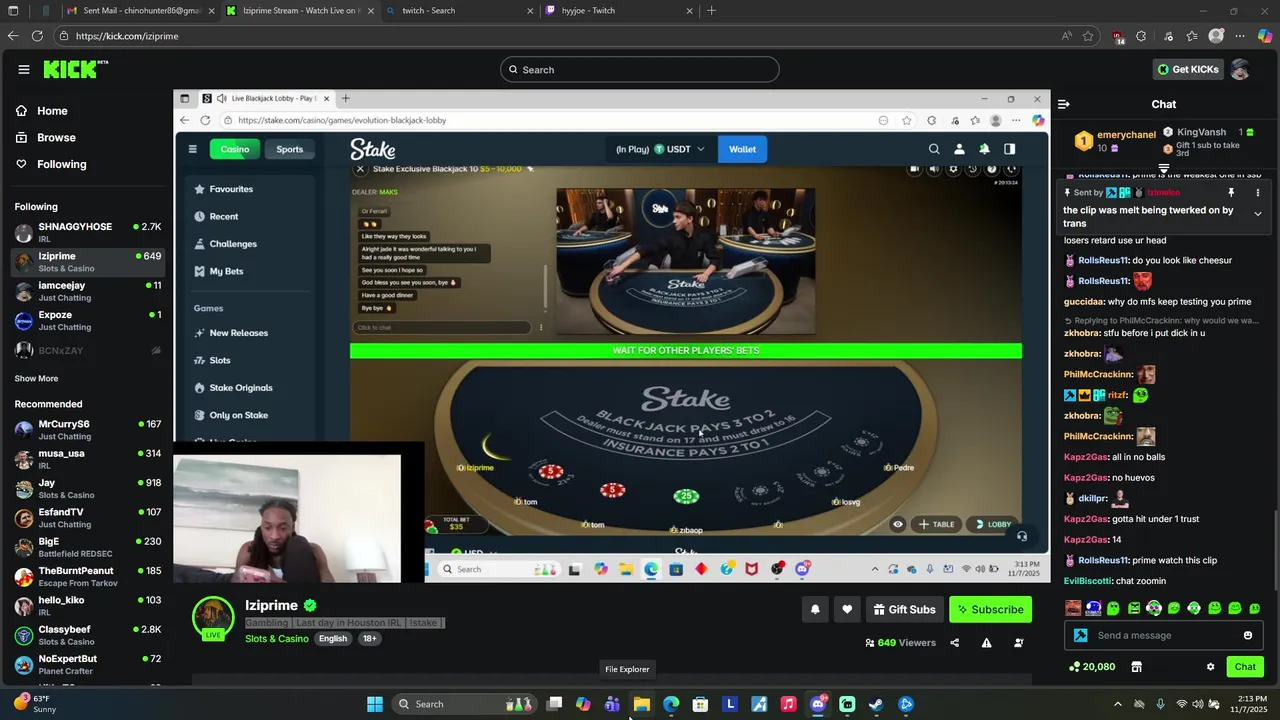Image resolution: width=1280 pixels, height=720 pixels.
Task: Toggle stream notifications bell
Action: 815,609
